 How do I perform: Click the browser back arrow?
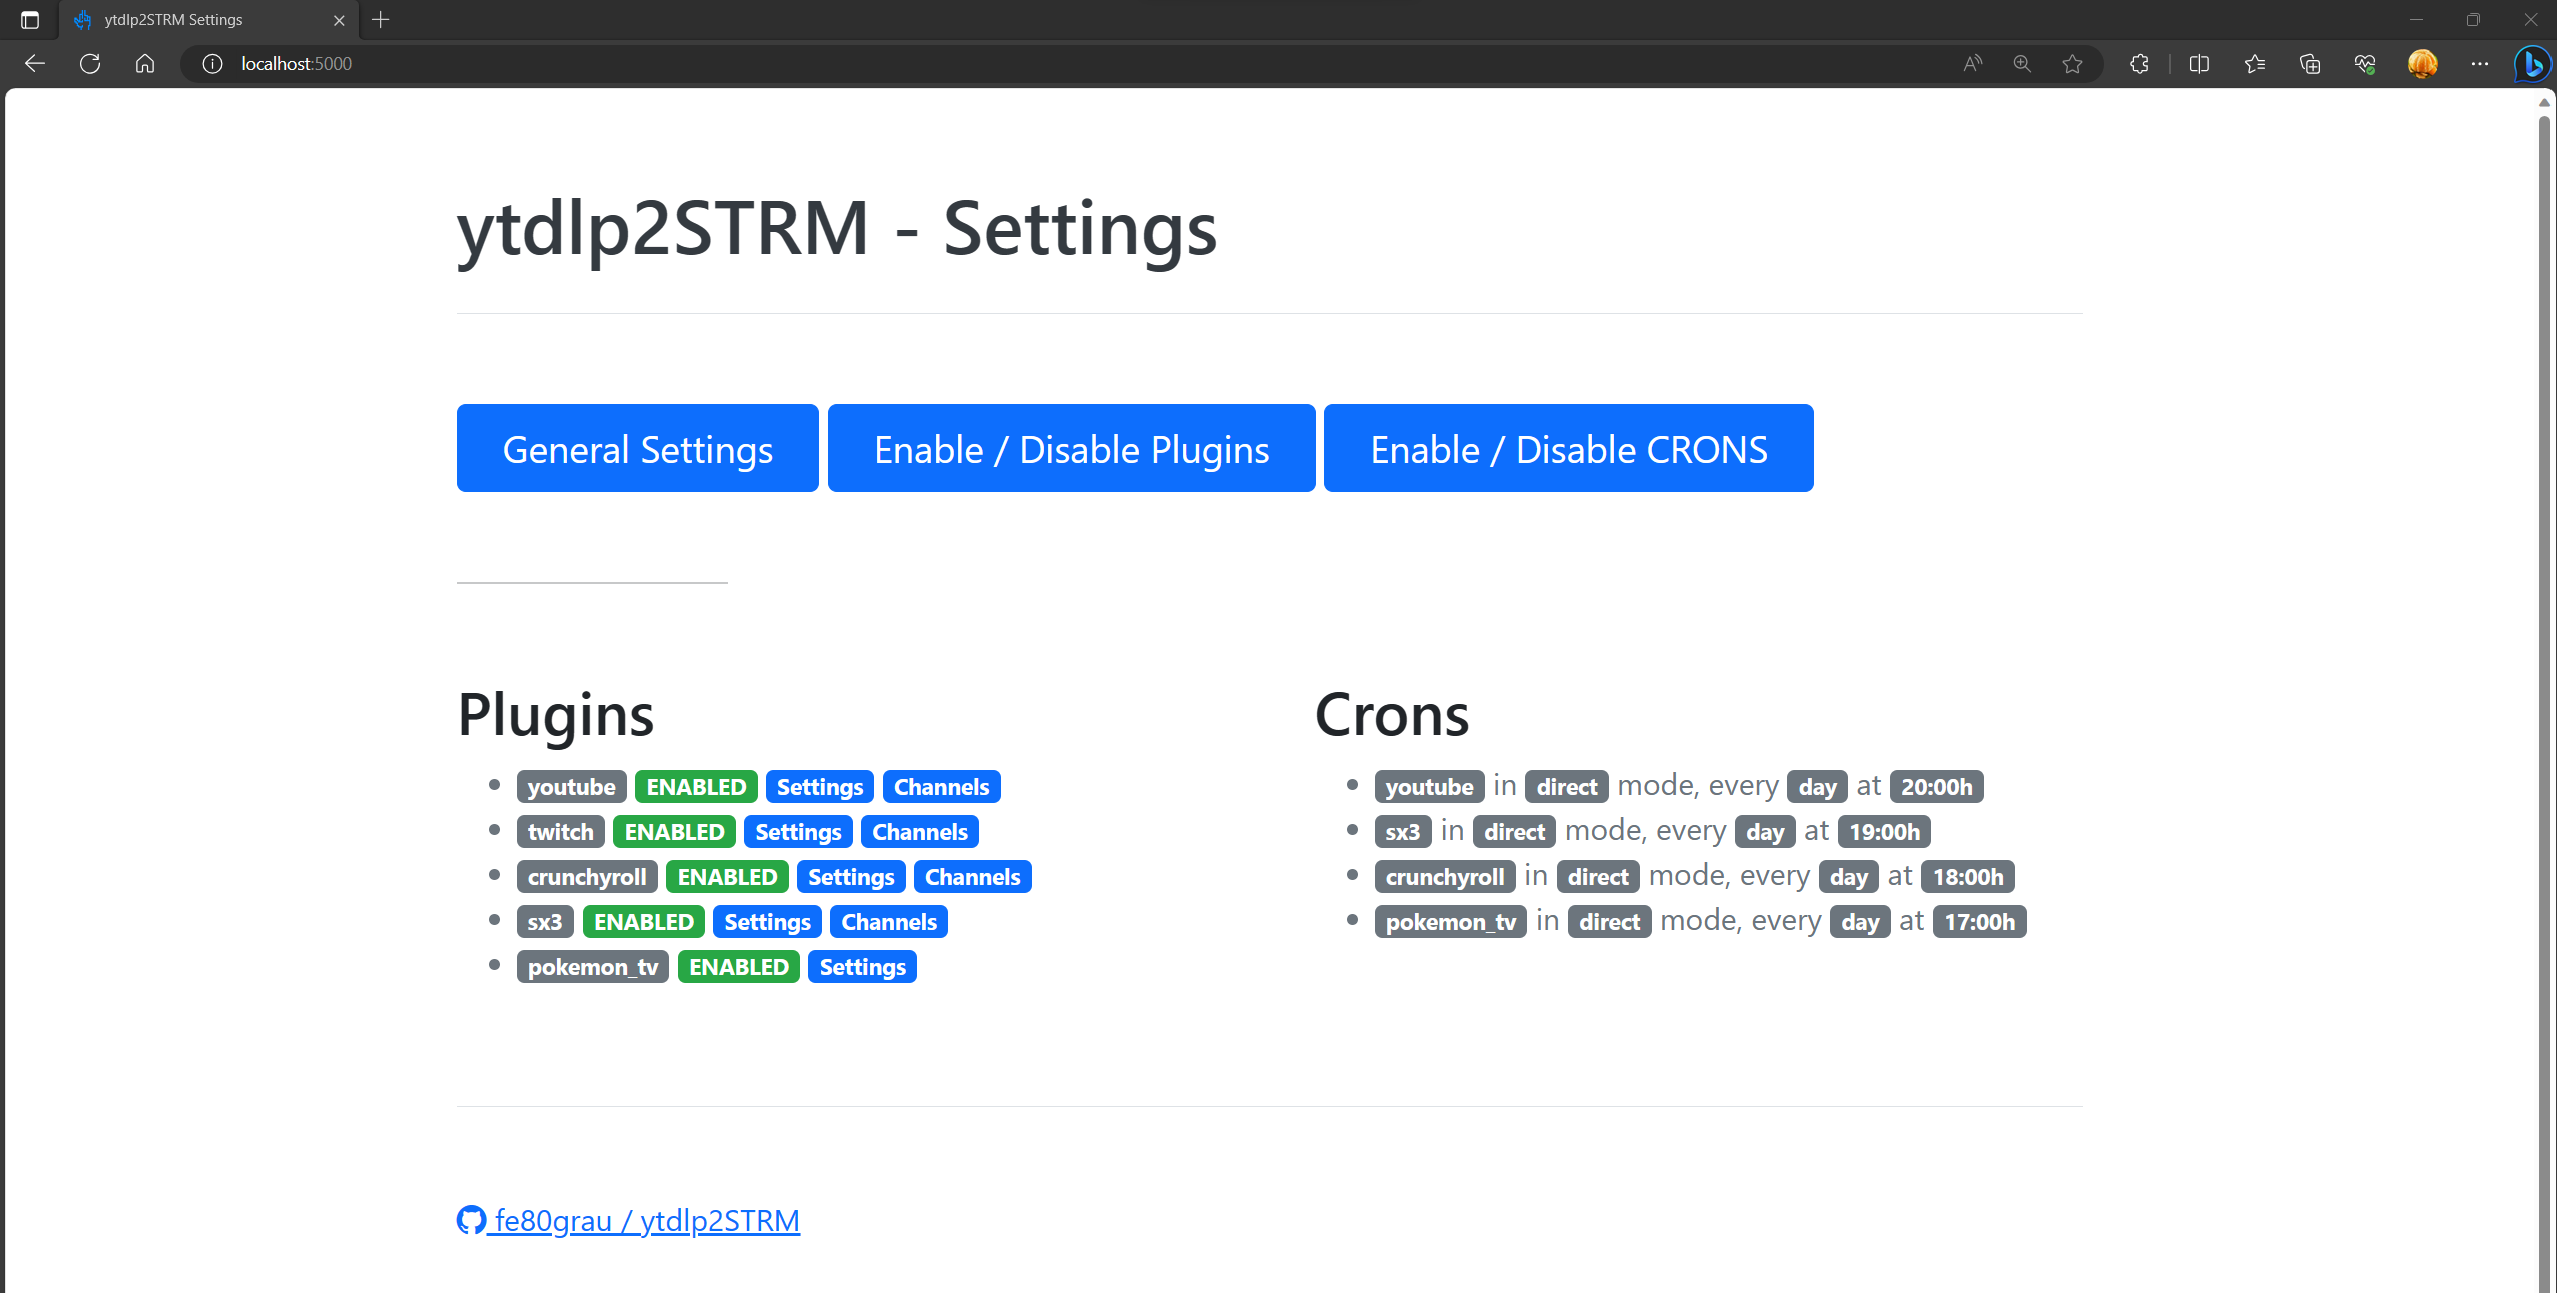pos(35,64)
